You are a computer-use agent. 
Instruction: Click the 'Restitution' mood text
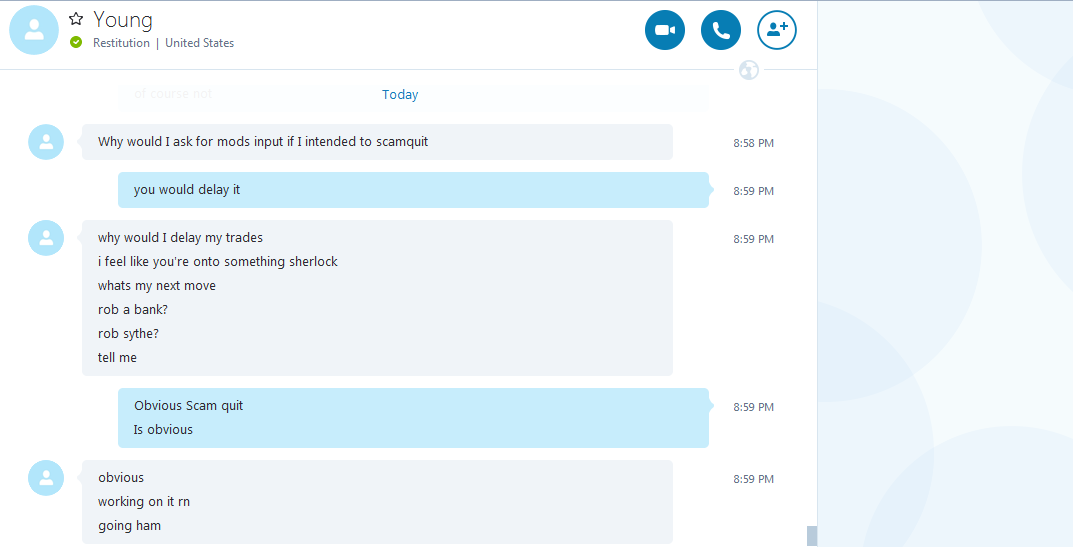(121, 42)
